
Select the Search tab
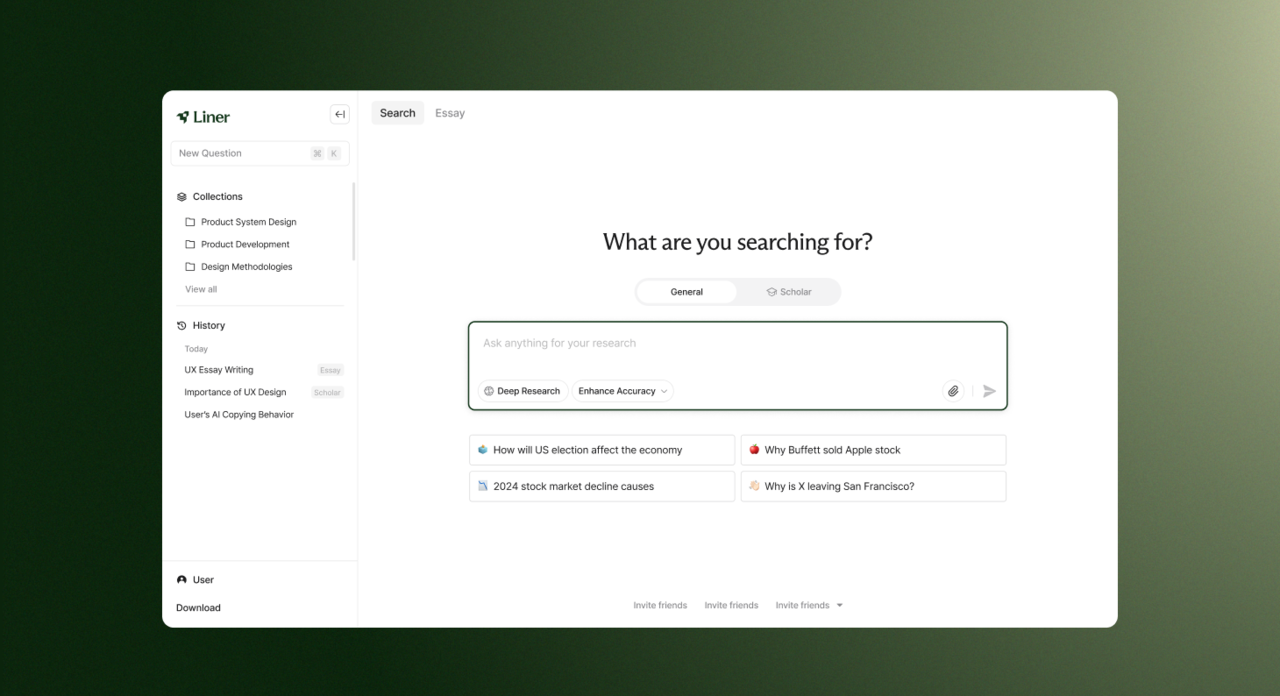(397, 113)
